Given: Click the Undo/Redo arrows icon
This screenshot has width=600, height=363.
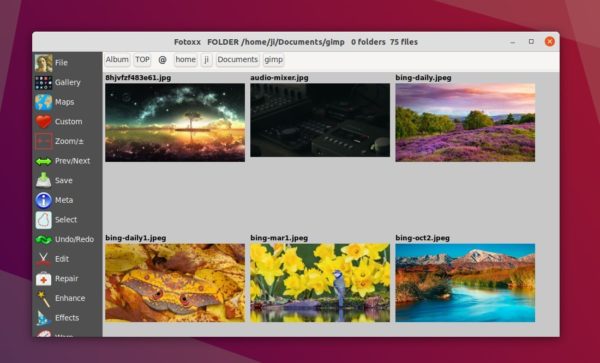Looking at the screenshot, I should point(43,239).
